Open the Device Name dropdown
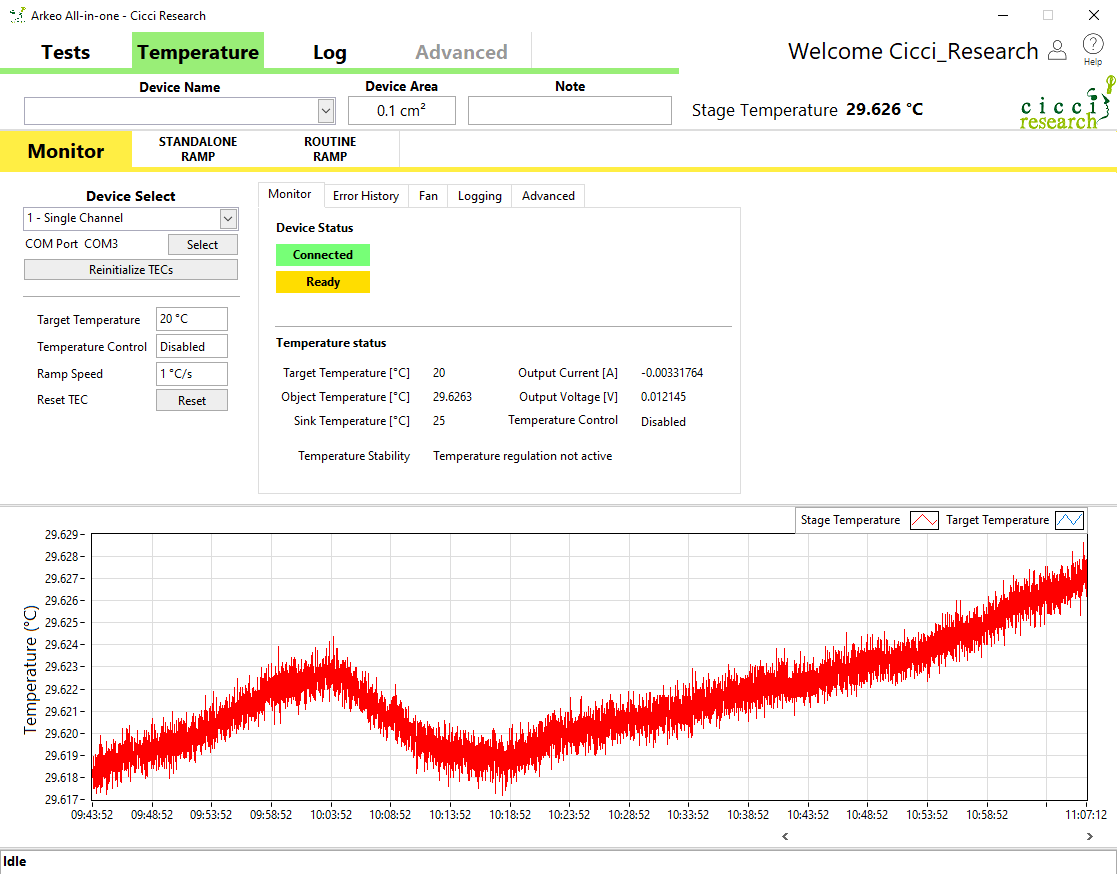The width and height of the screenshot is (1117, 874). click(x=325, y=110)
